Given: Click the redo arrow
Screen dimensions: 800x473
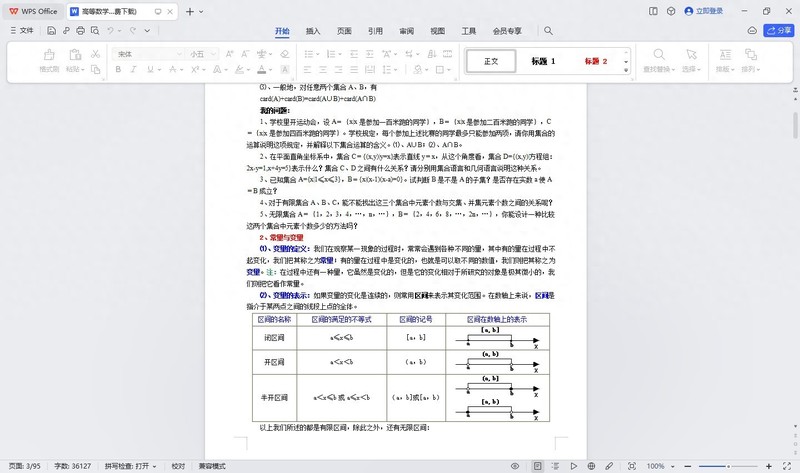Looking at the screenshot, I should [133, 31].
